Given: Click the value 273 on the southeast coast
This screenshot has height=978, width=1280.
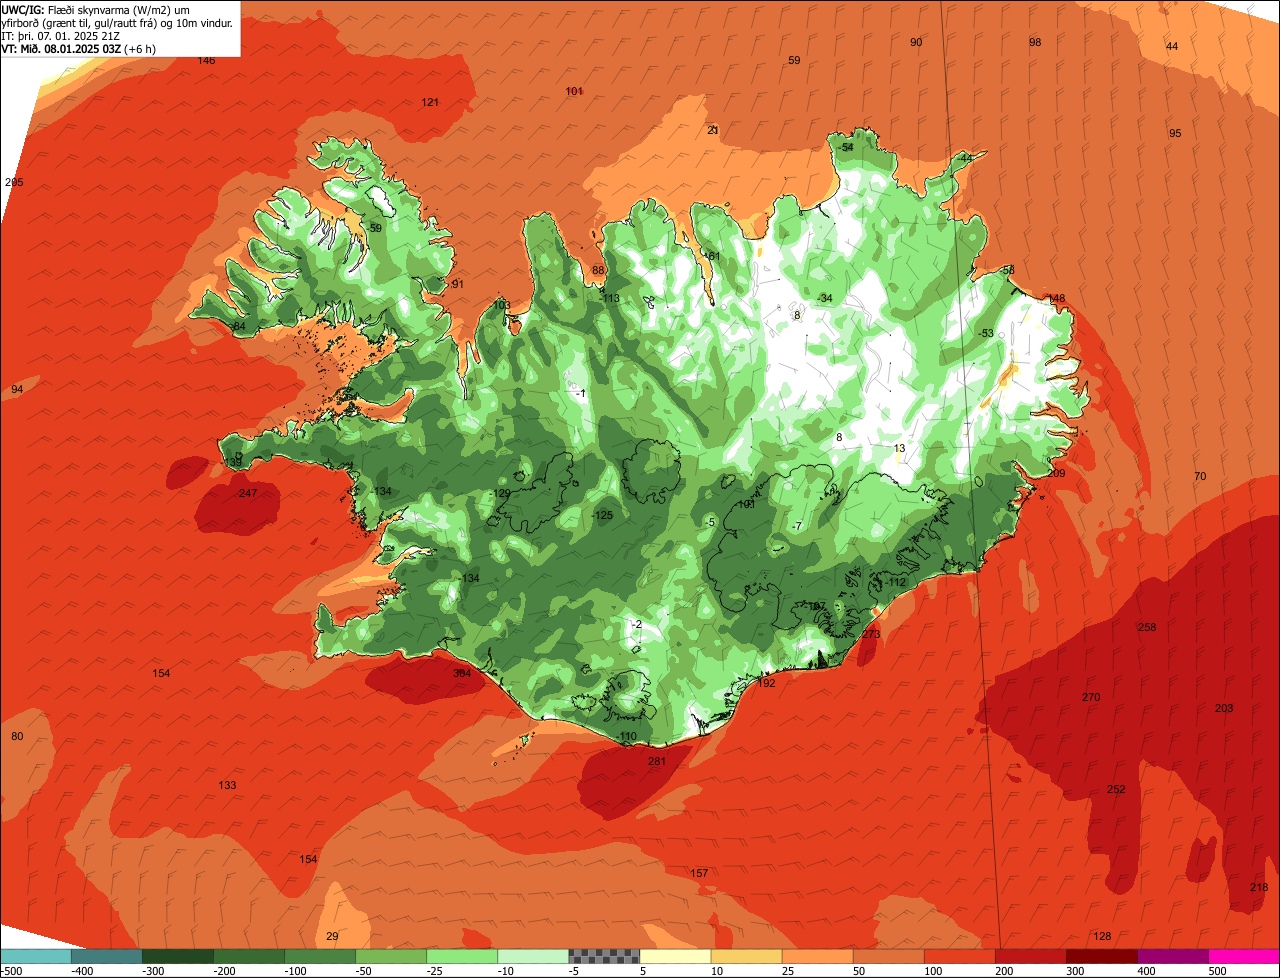Looking at the screenshot, I should click(x=871, y=634).
